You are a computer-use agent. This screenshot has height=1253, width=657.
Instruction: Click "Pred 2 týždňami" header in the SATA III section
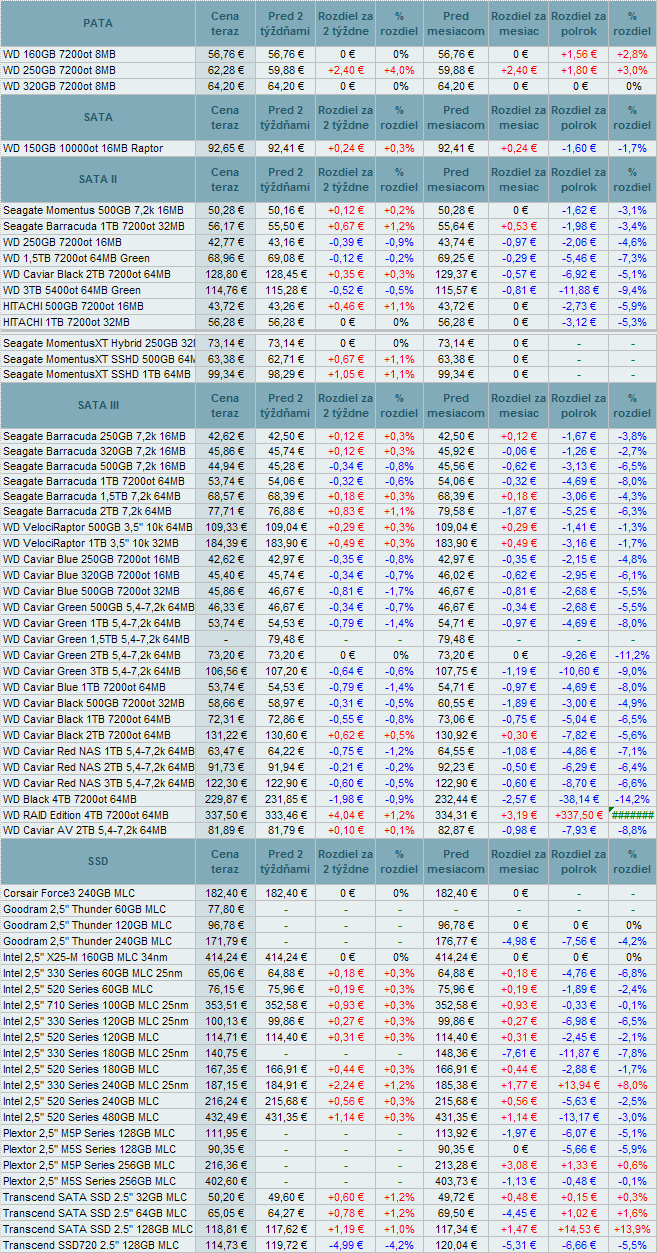coord(286,405)
